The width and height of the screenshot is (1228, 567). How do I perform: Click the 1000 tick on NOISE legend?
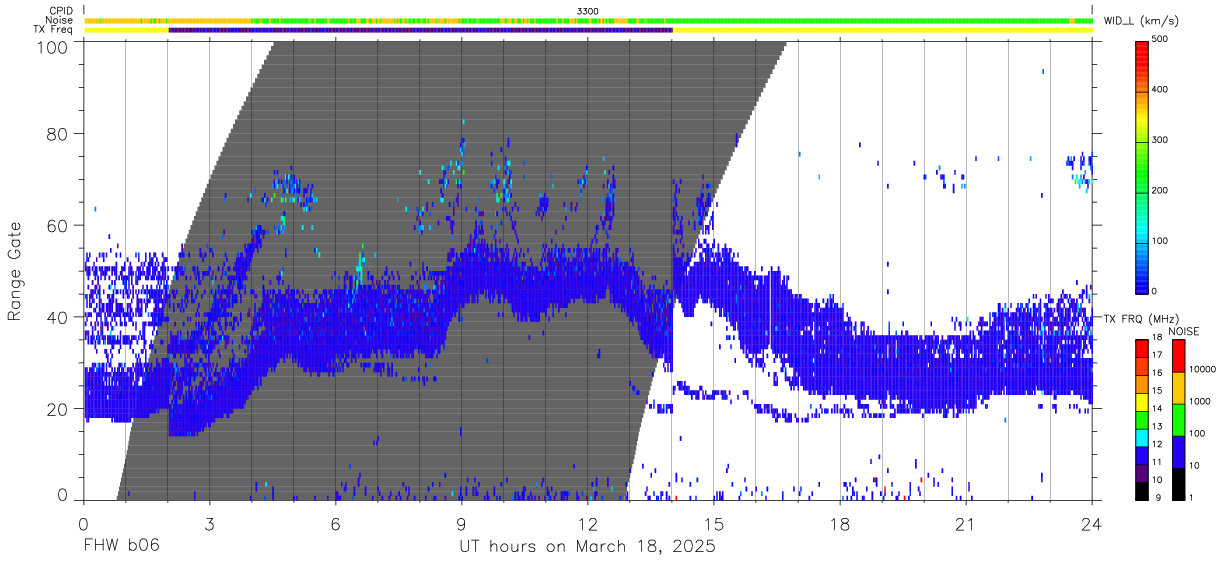click(1200, 403)
